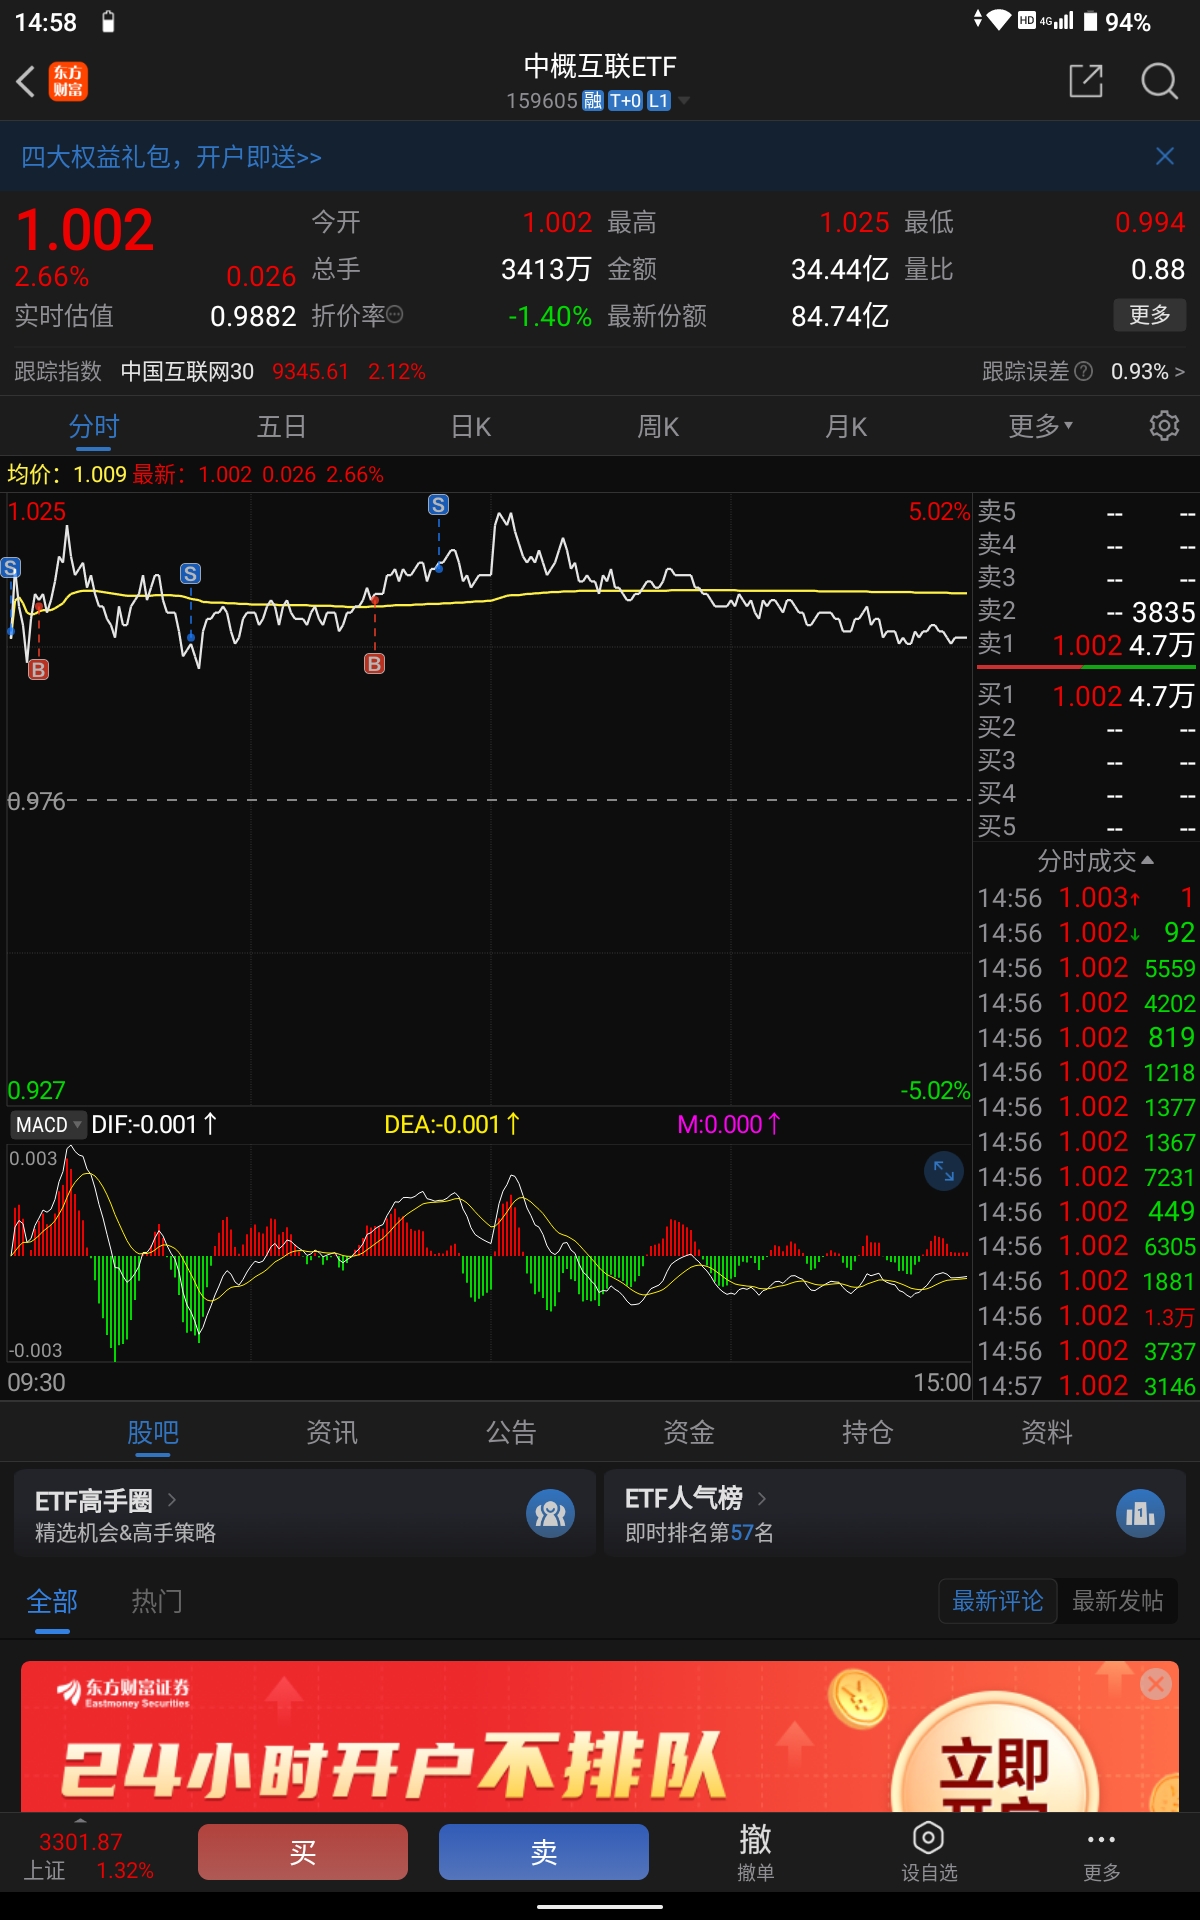The image size is (1200, 1920).
Task: Tap the top S sell marker on chart
Action: pyautogui.click(x=438, y=505)
